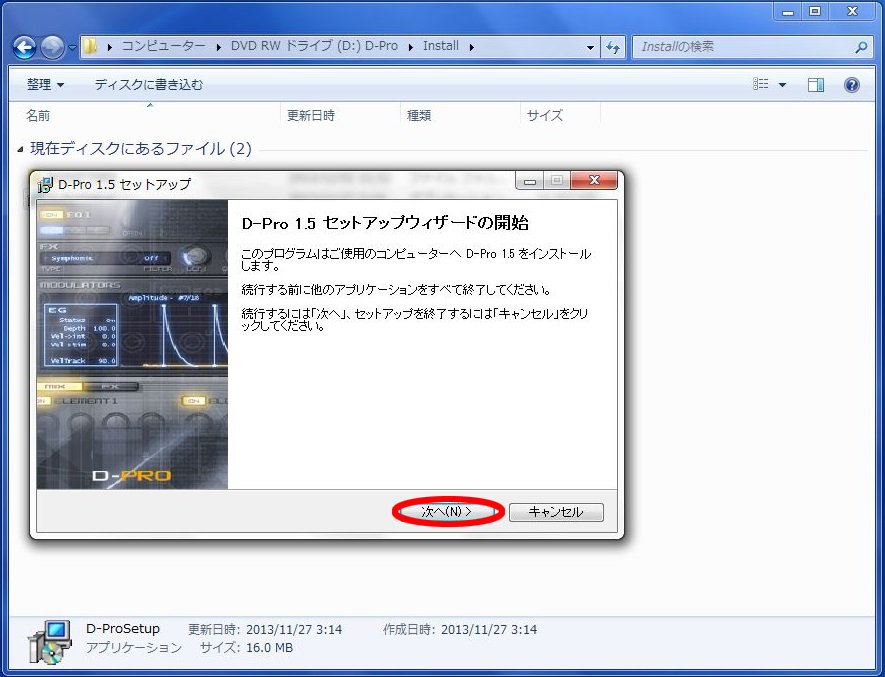Click the D-Pro wizard banner image
Image resolution: width=885 pixels, height=677 pixels.
[x=132, y=344]
